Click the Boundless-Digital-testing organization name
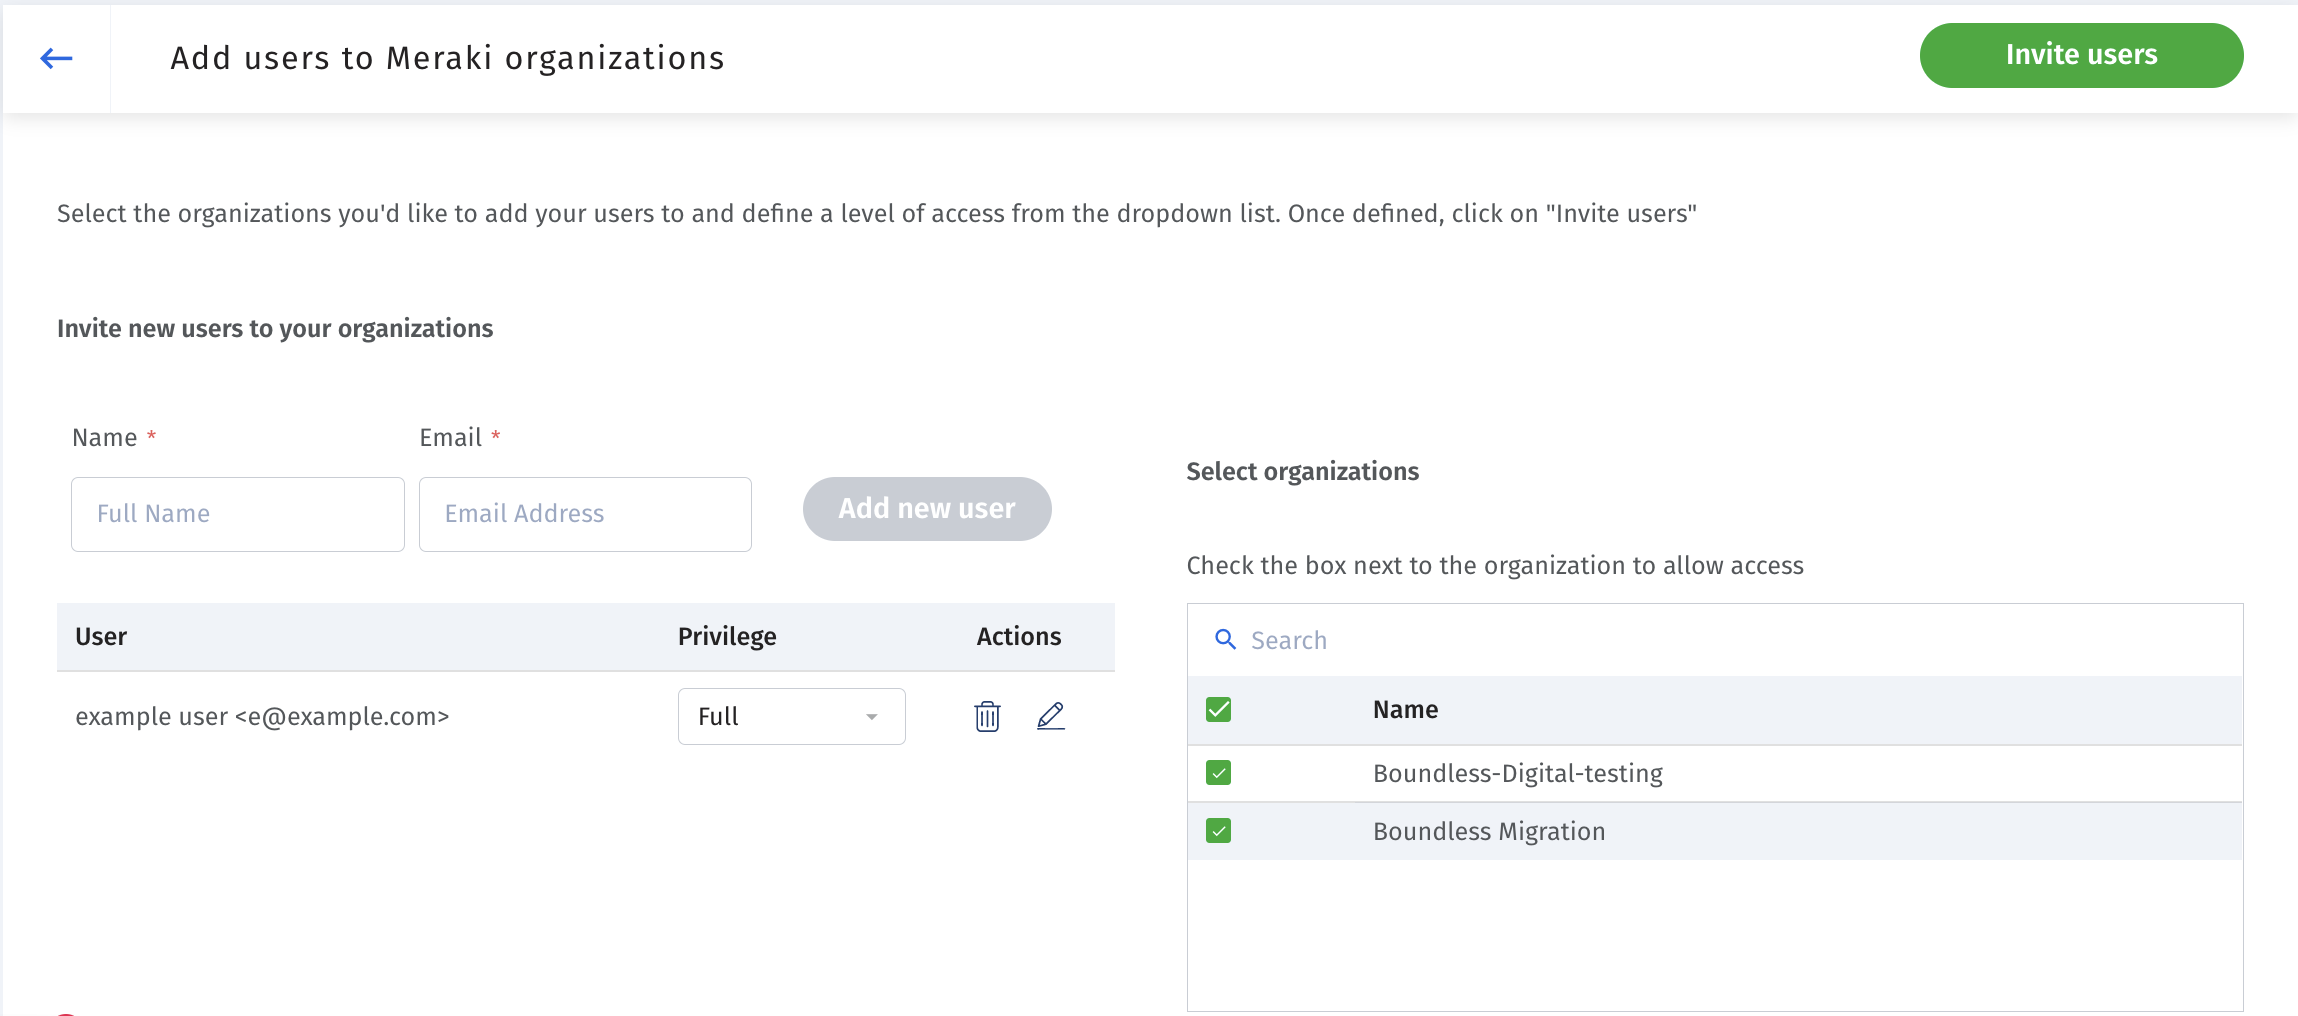Viewport: 2298px width, 1016px height. point(1517,773)
